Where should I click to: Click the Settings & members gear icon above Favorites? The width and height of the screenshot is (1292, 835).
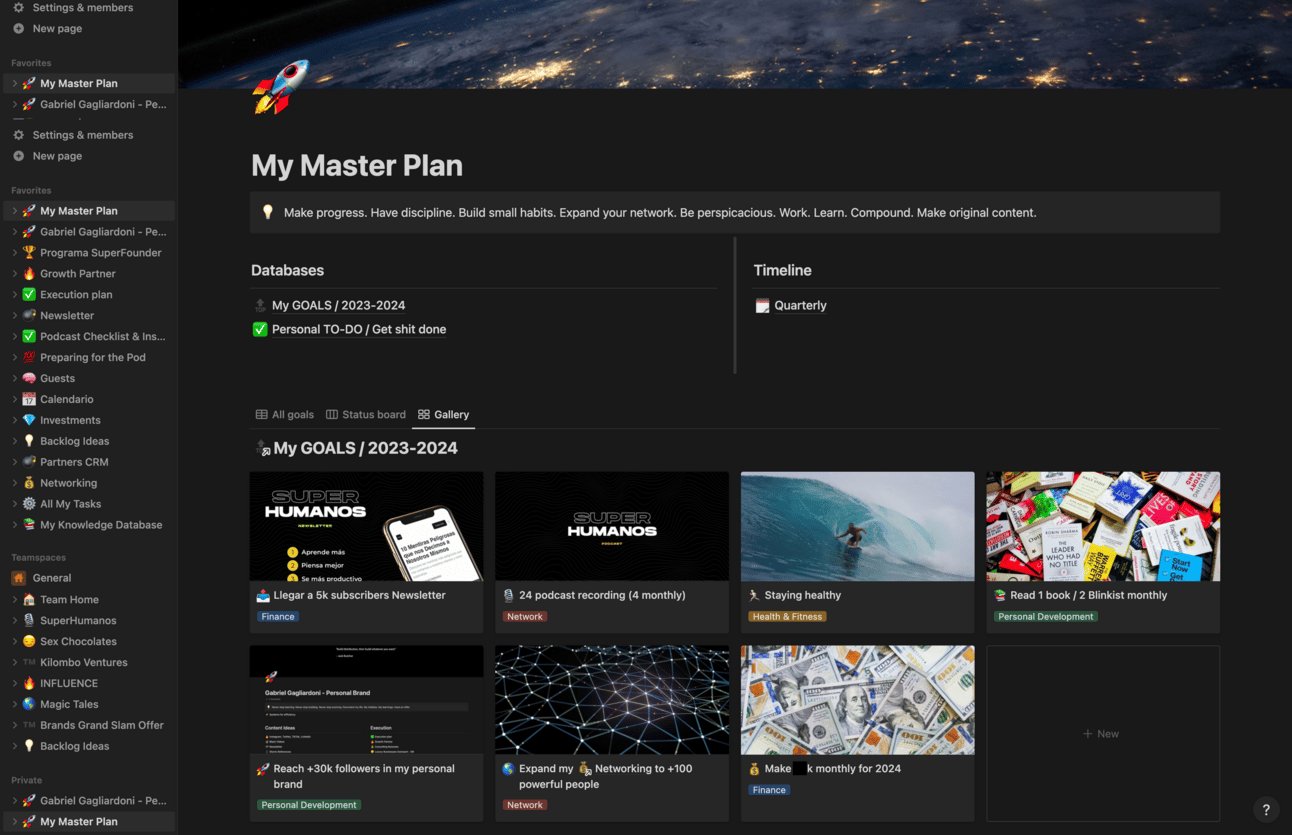pos(18,7)
